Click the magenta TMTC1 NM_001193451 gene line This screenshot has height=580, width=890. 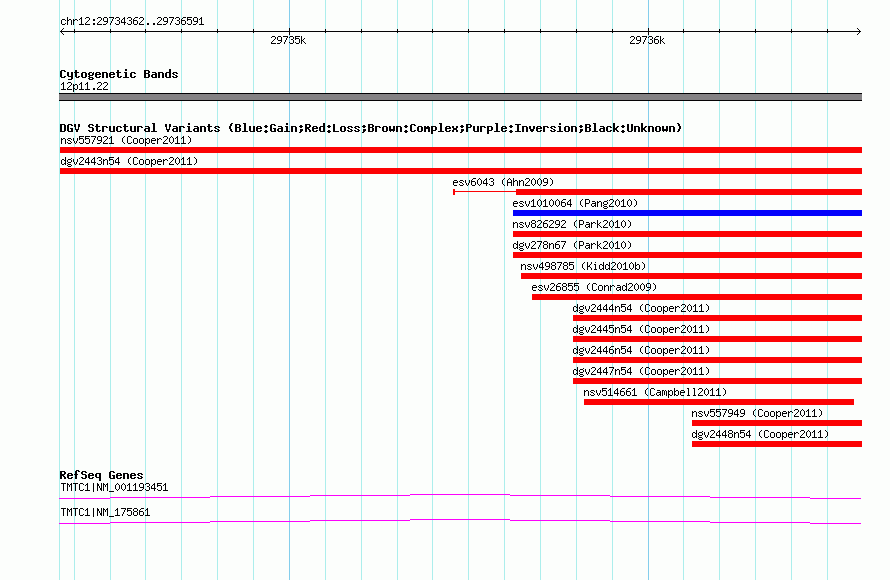pyautogui.click(x=460, y=497)
